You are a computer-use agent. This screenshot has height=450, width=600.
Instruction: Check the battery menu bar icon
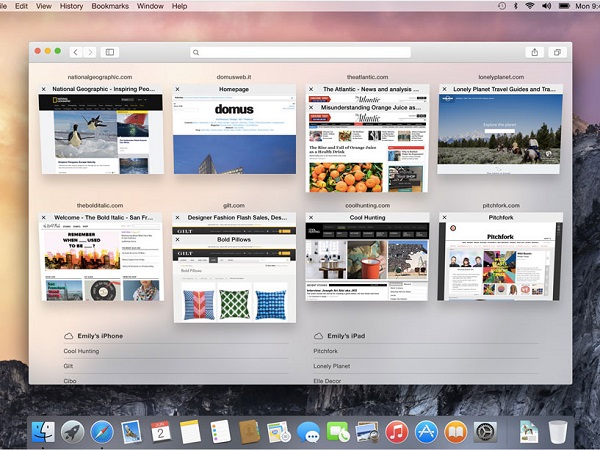coord(564,6)
